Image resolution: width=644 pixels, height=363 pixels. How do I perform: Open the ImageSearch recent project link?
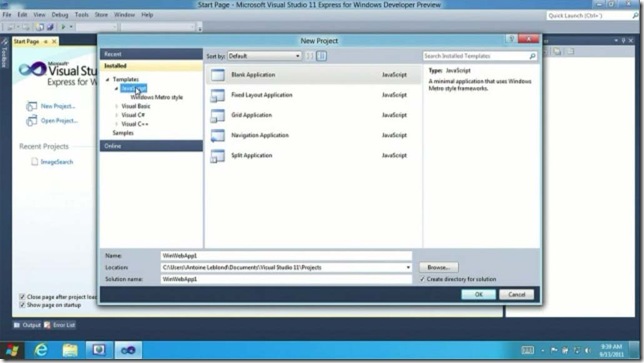57,162
